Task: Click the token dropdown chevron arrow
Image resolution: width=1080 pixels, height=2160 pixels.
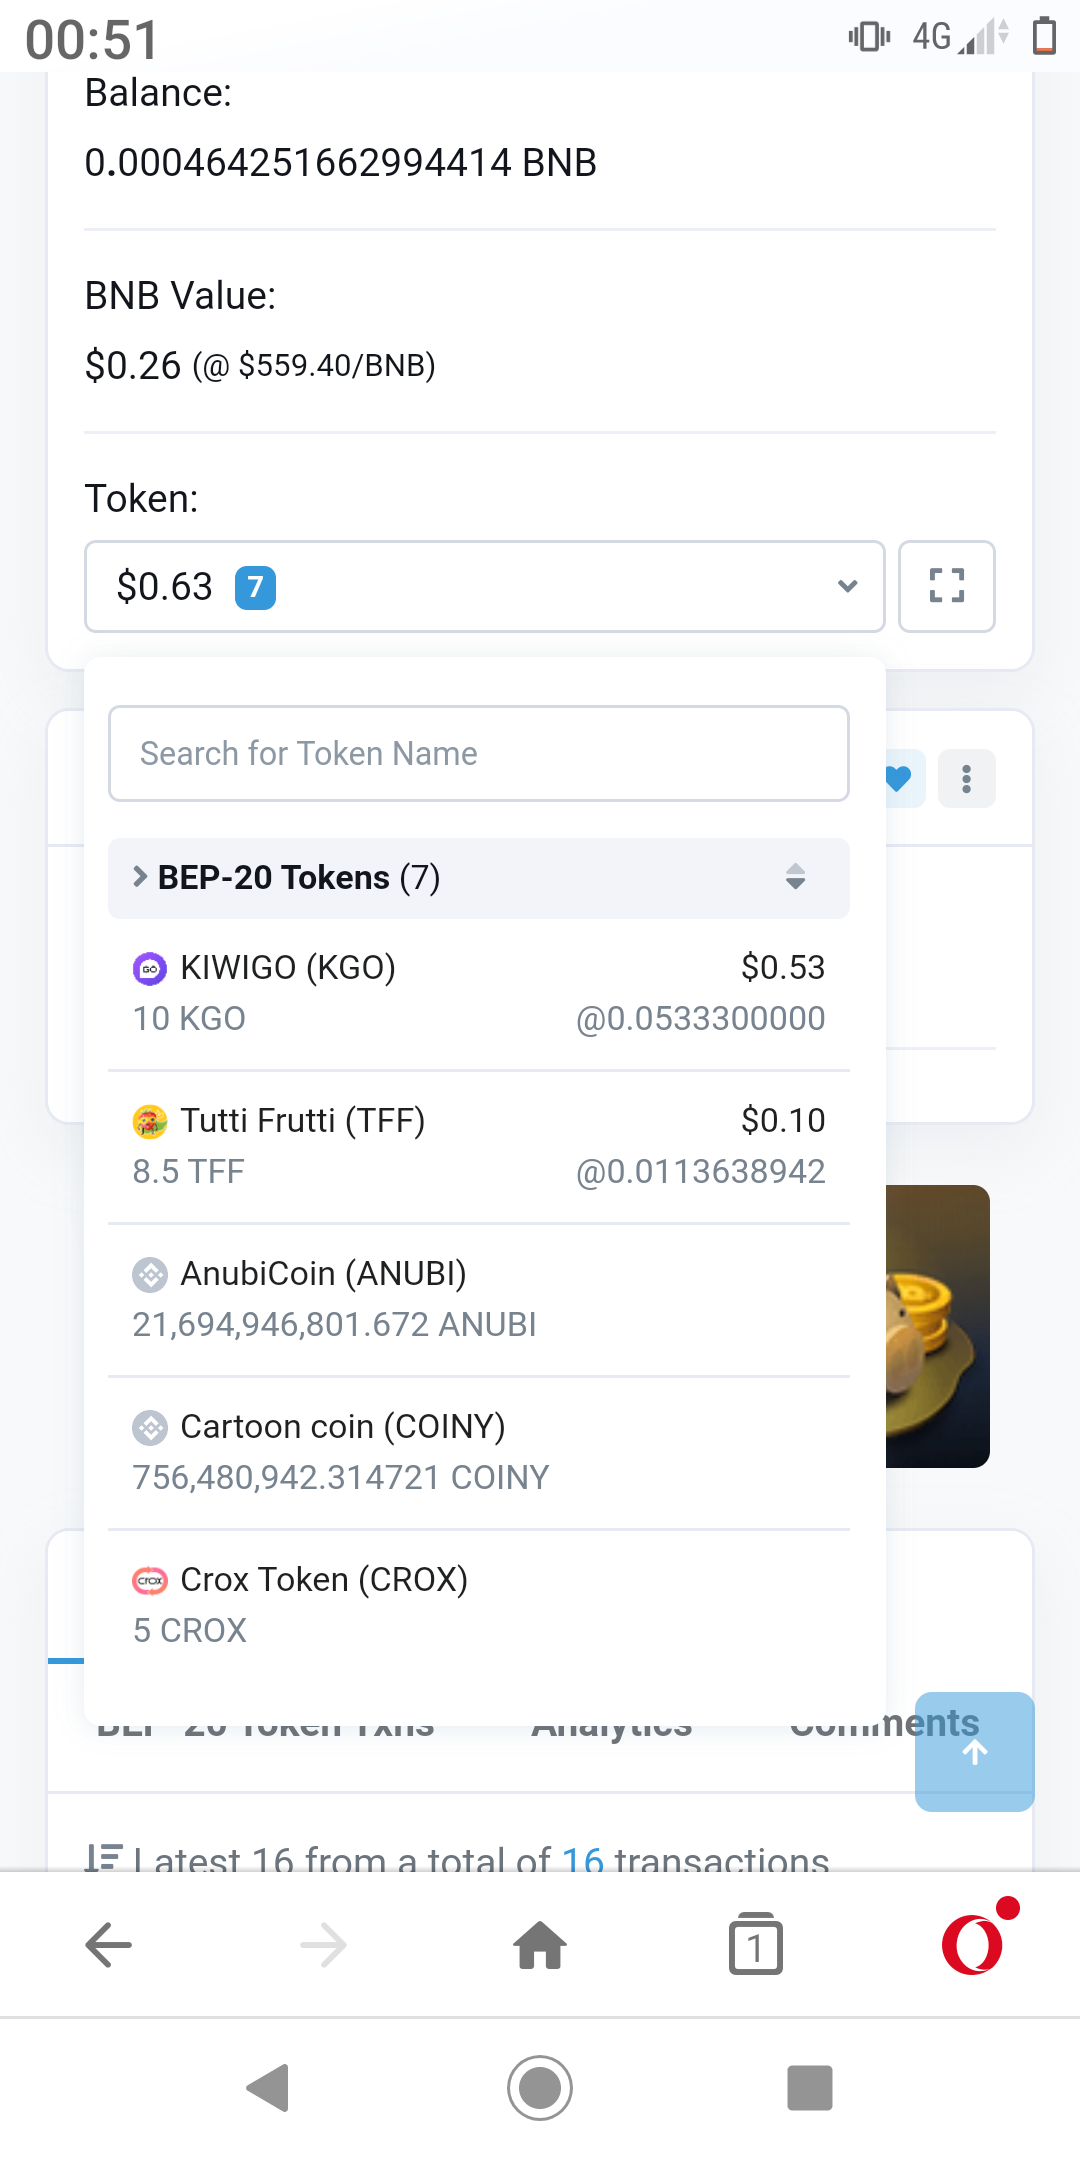Action: (848, 586)
